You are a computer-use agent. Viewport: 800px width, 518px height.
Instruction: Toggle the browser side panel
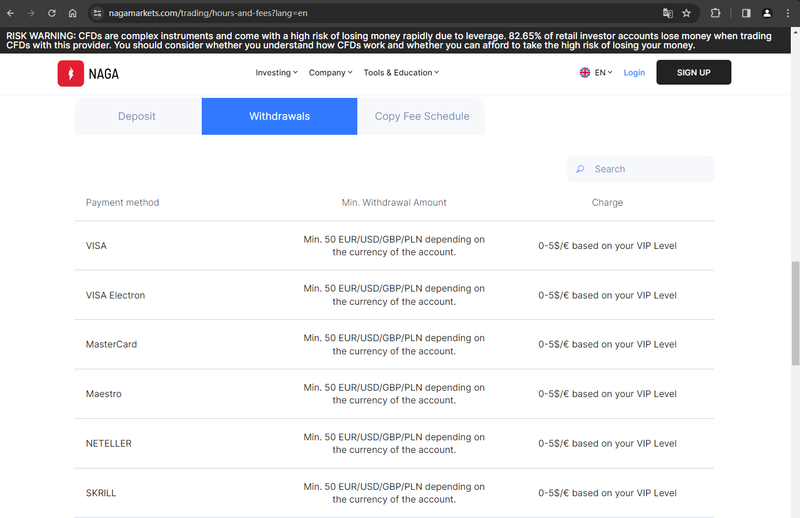tap(746, 13)
